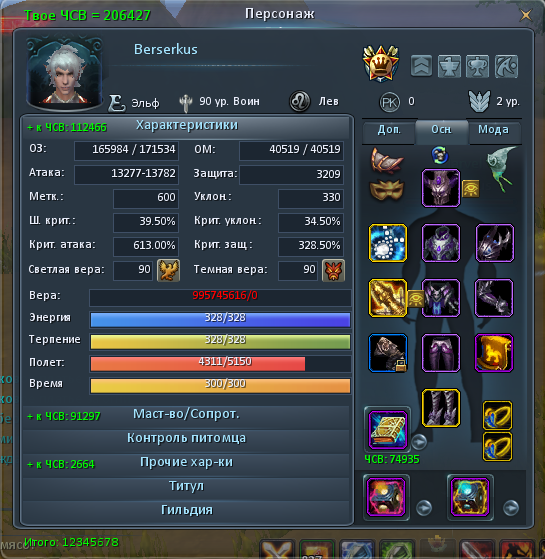Screen dimensions: 545x559
Task: Click the arrow beside the spellbook slot
Action: point(419,441)
